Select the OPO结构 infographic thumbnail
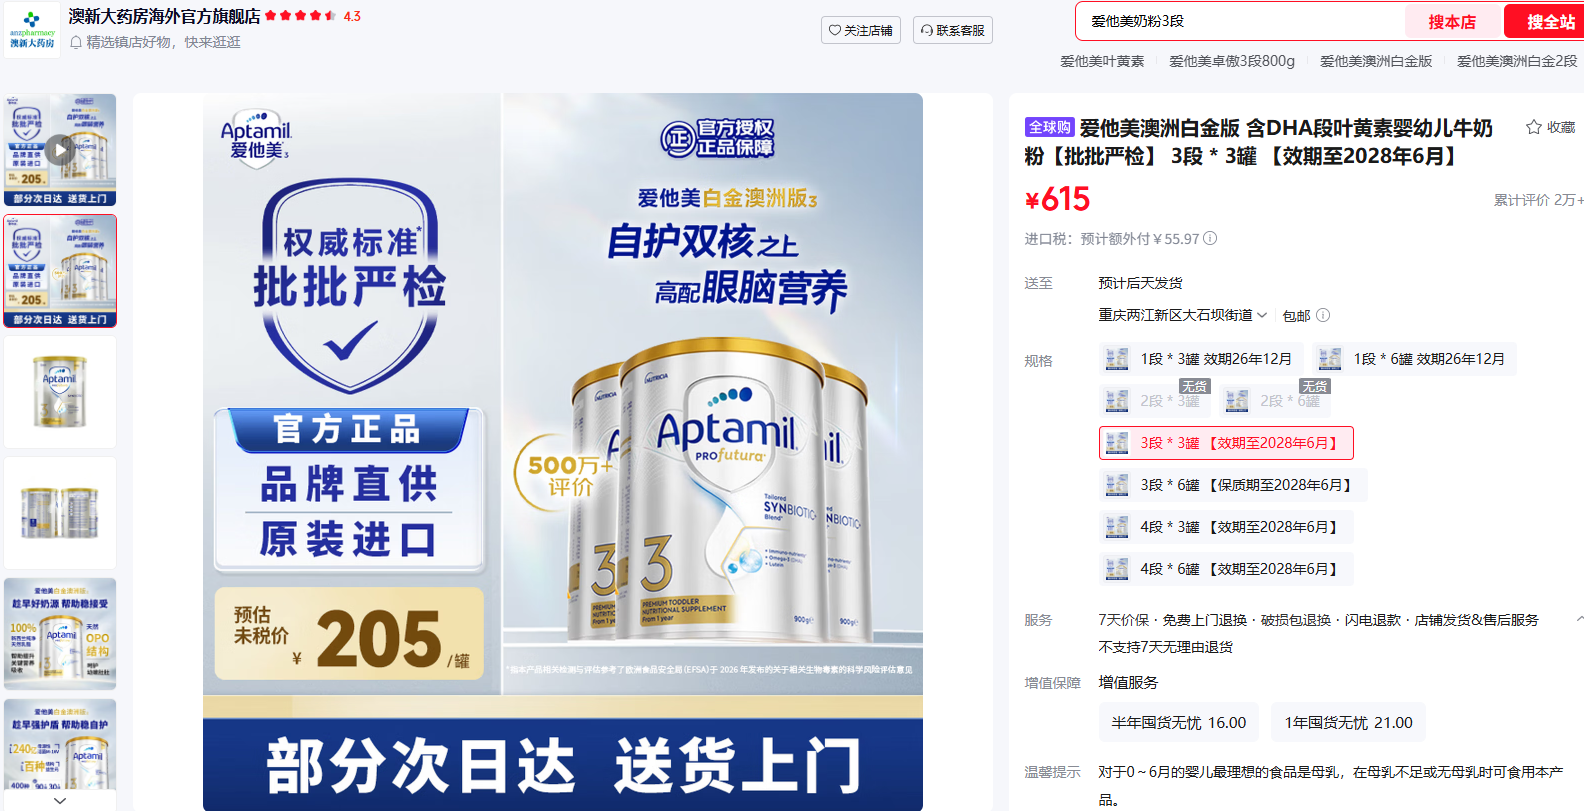 click(x=60, y=634)
